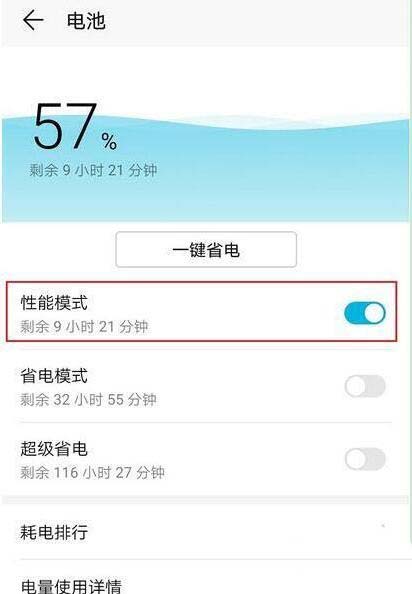Select the 超级省电 label
Viewport: 412px width, 594px height.
54,449
